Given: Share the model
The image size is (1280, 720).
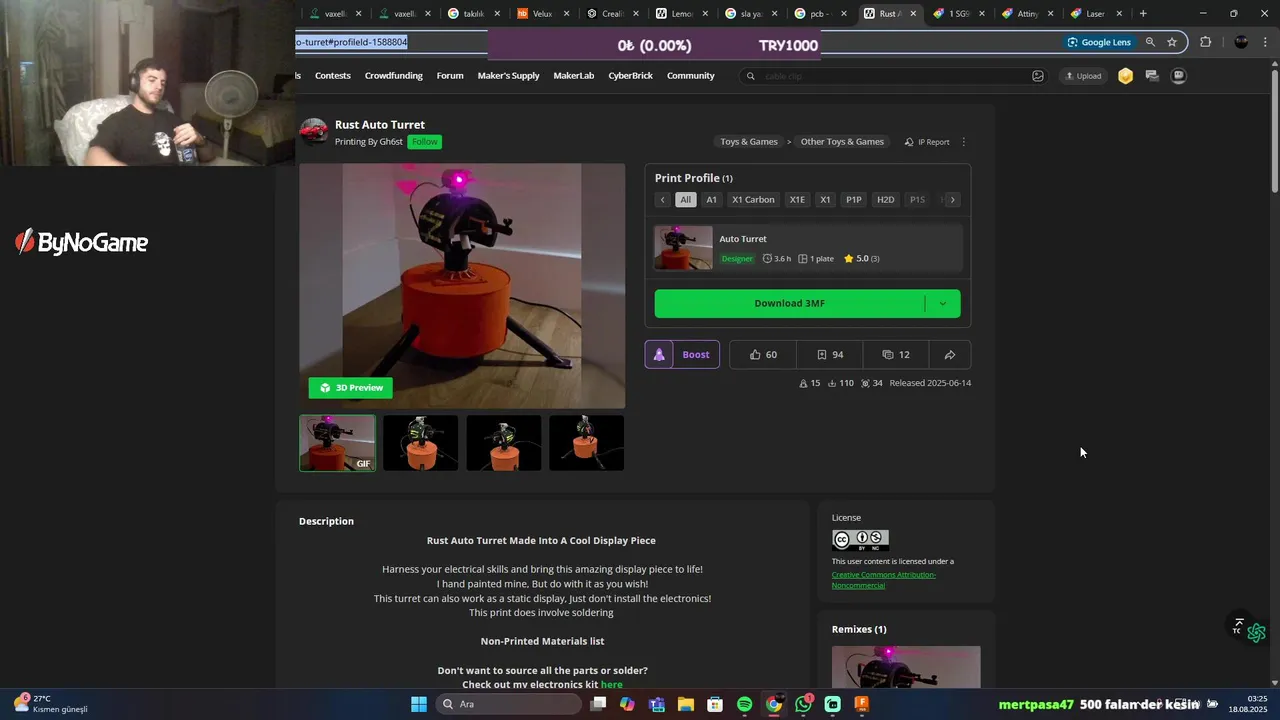Looking at the screenshot, I should pos(950,354).
